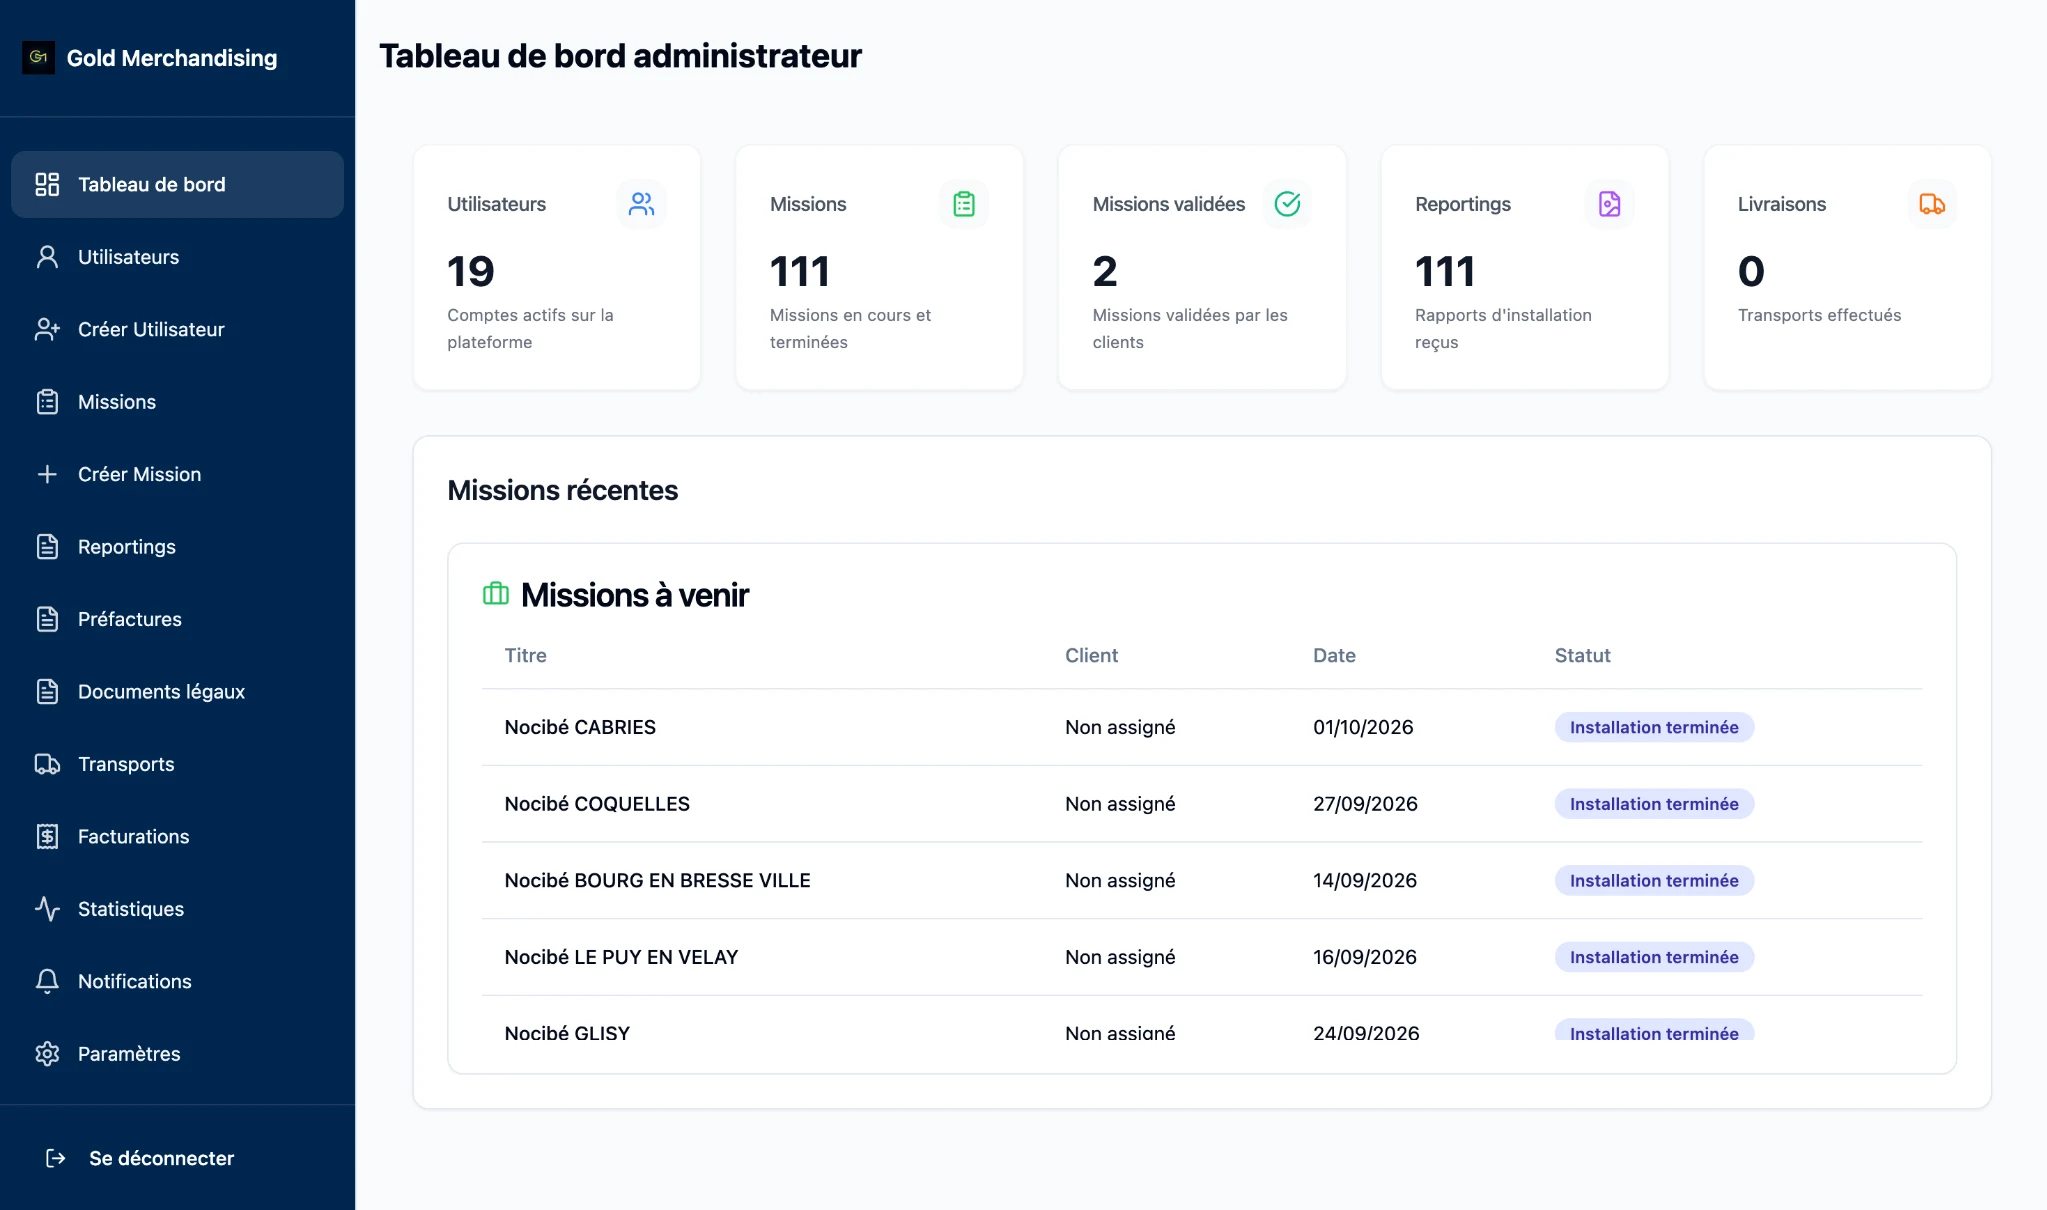Click Se déconnecter to log out
The height and width of the screenshot is (1210, 2047).
point(161,1158)
